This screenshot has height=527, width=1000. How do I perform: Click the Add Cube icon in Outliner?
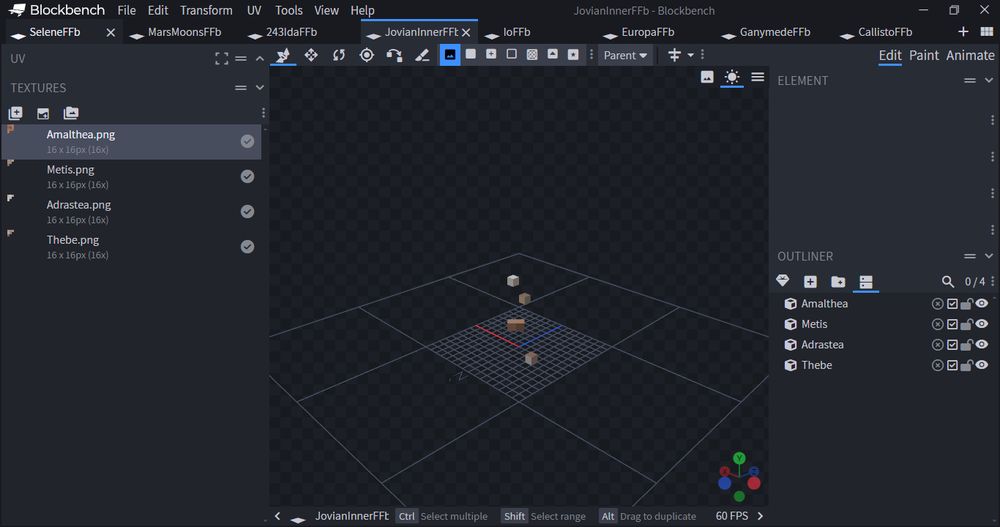point(810,282)
